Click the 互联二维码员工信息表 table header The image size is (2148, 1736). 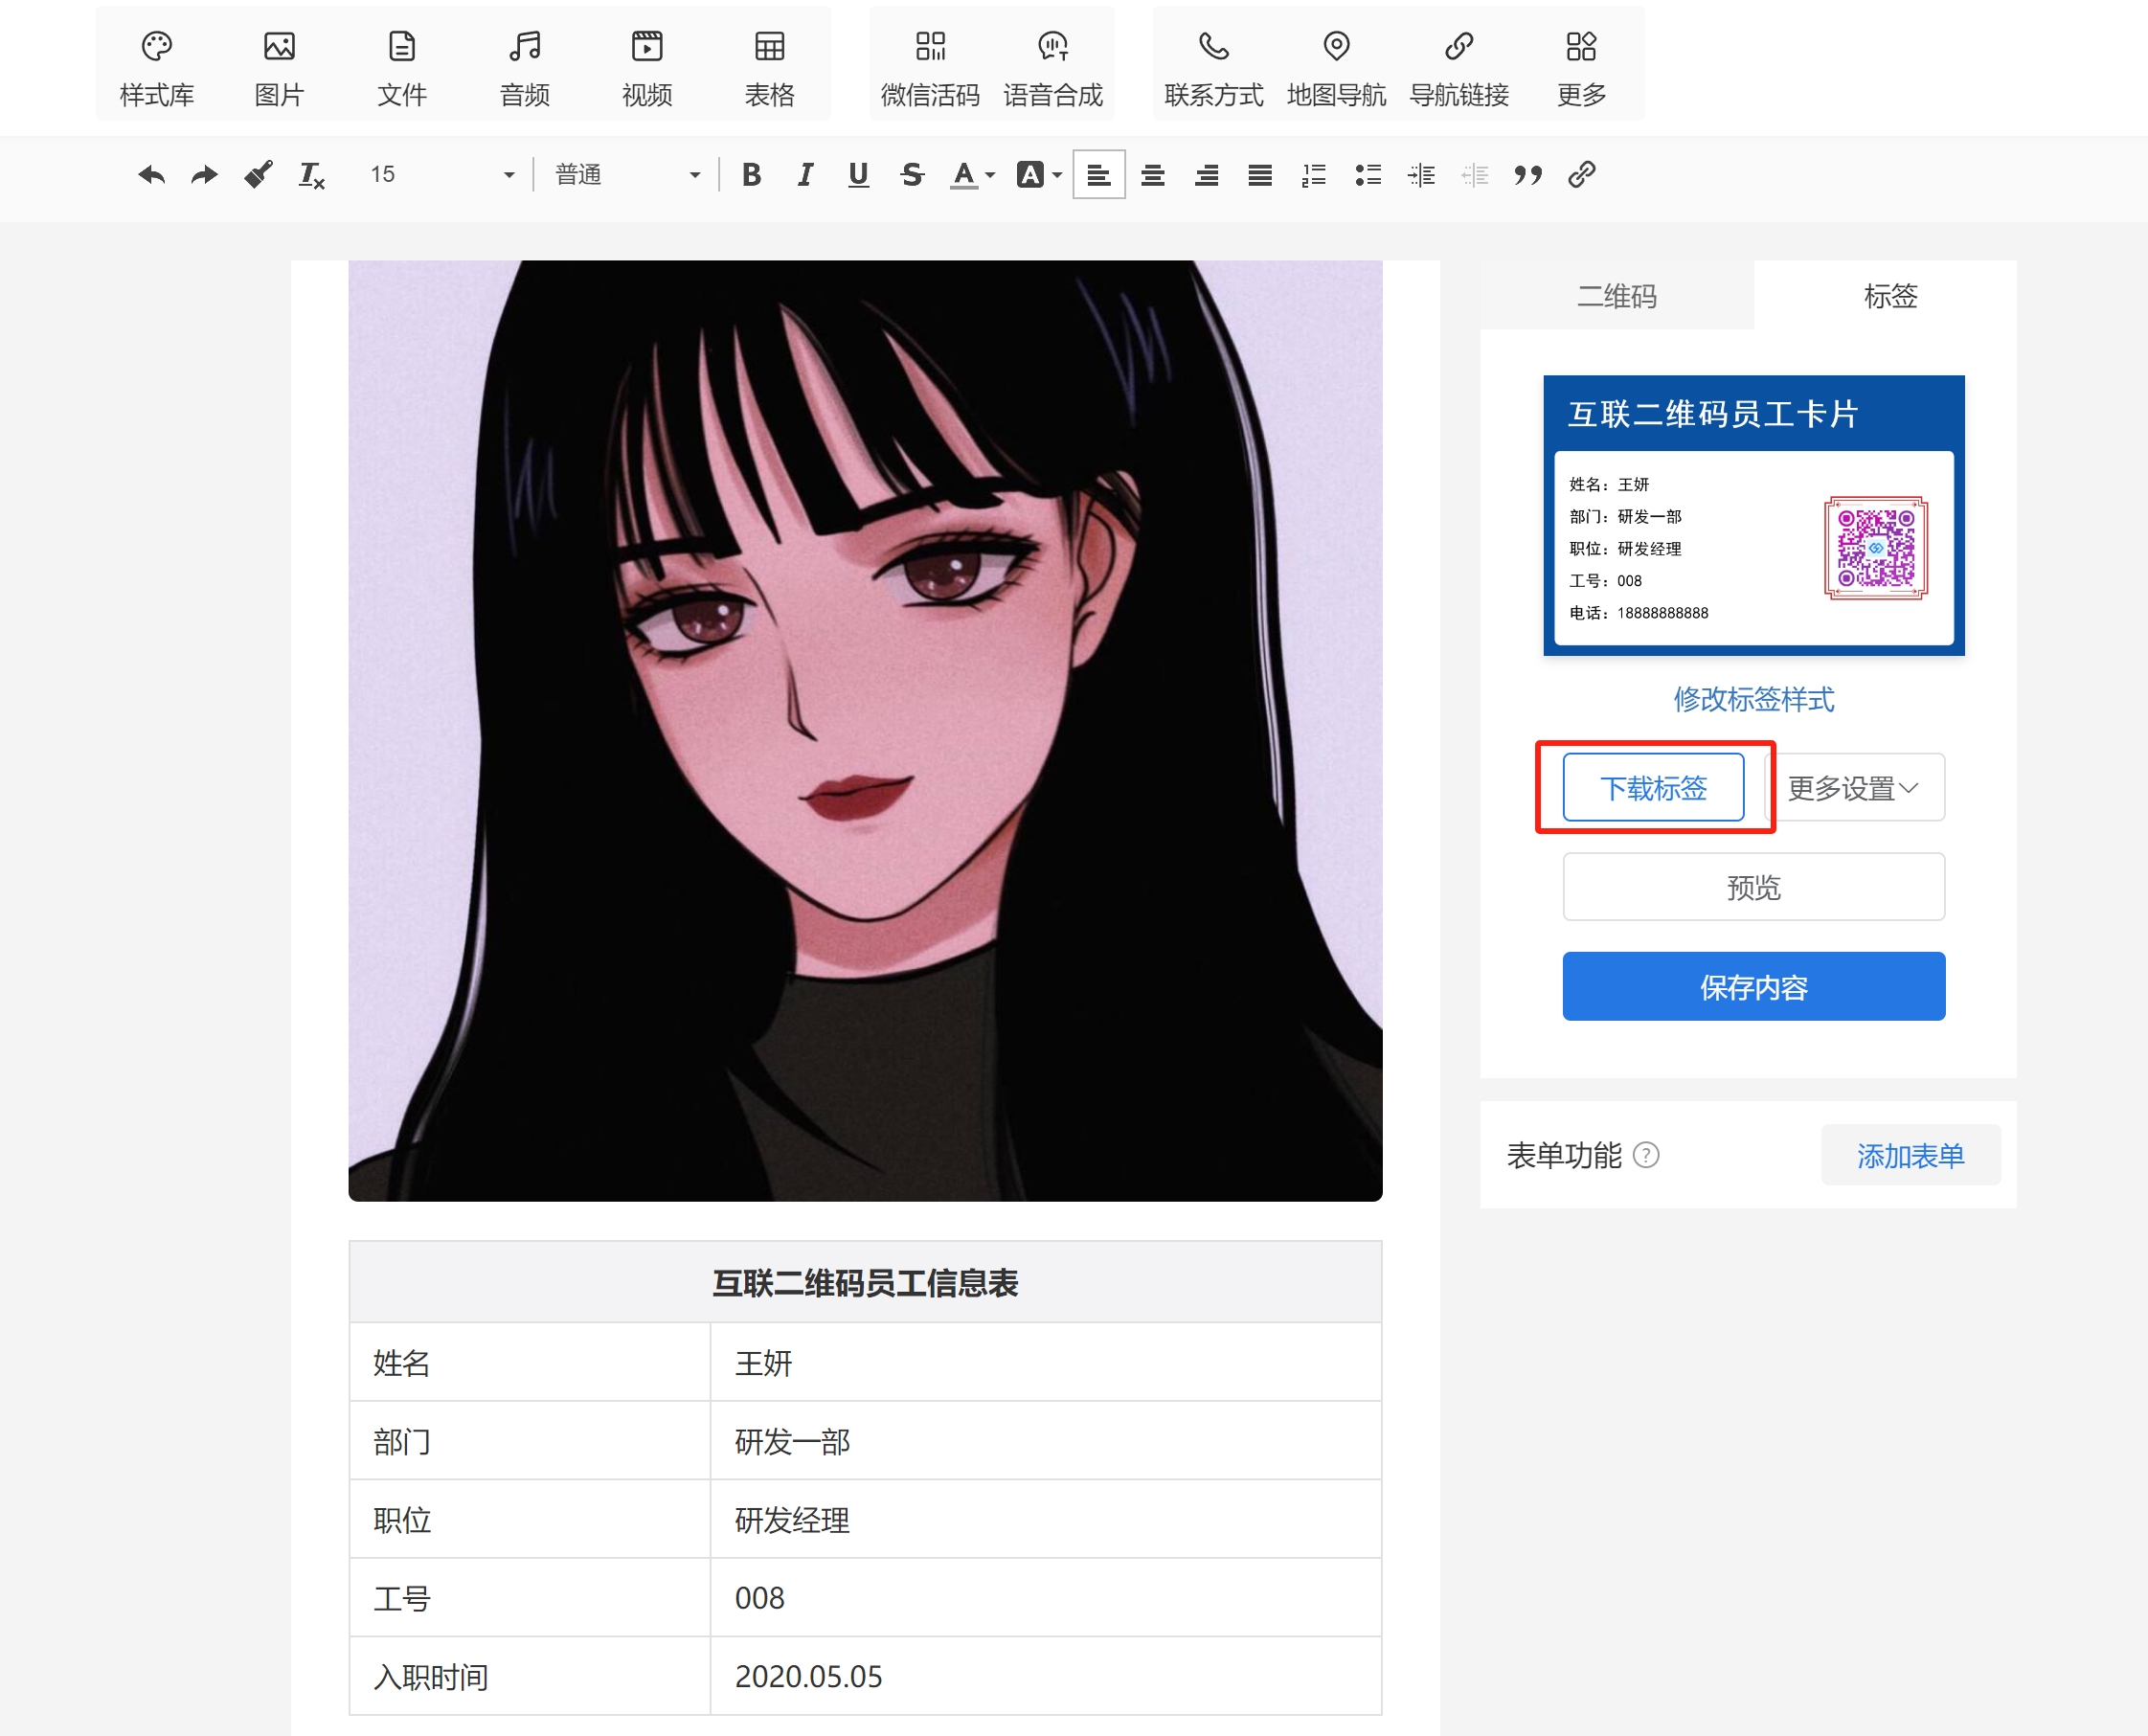[x=865, y=1282]
